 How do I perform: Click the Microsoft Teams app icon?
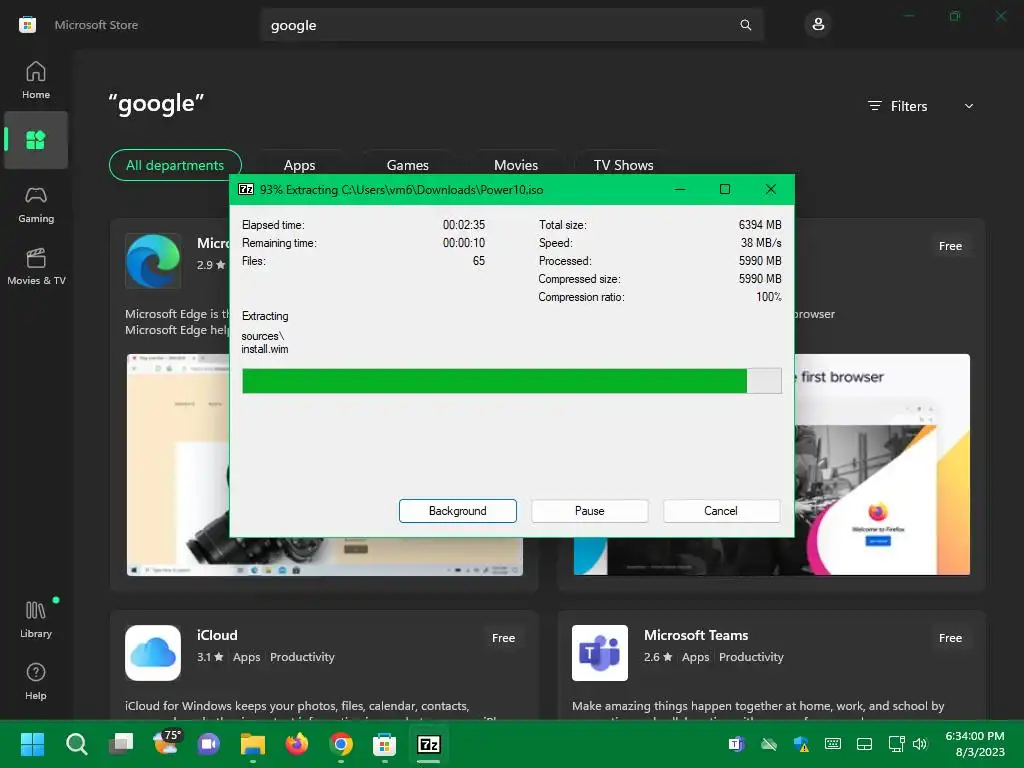coord(600,653)
